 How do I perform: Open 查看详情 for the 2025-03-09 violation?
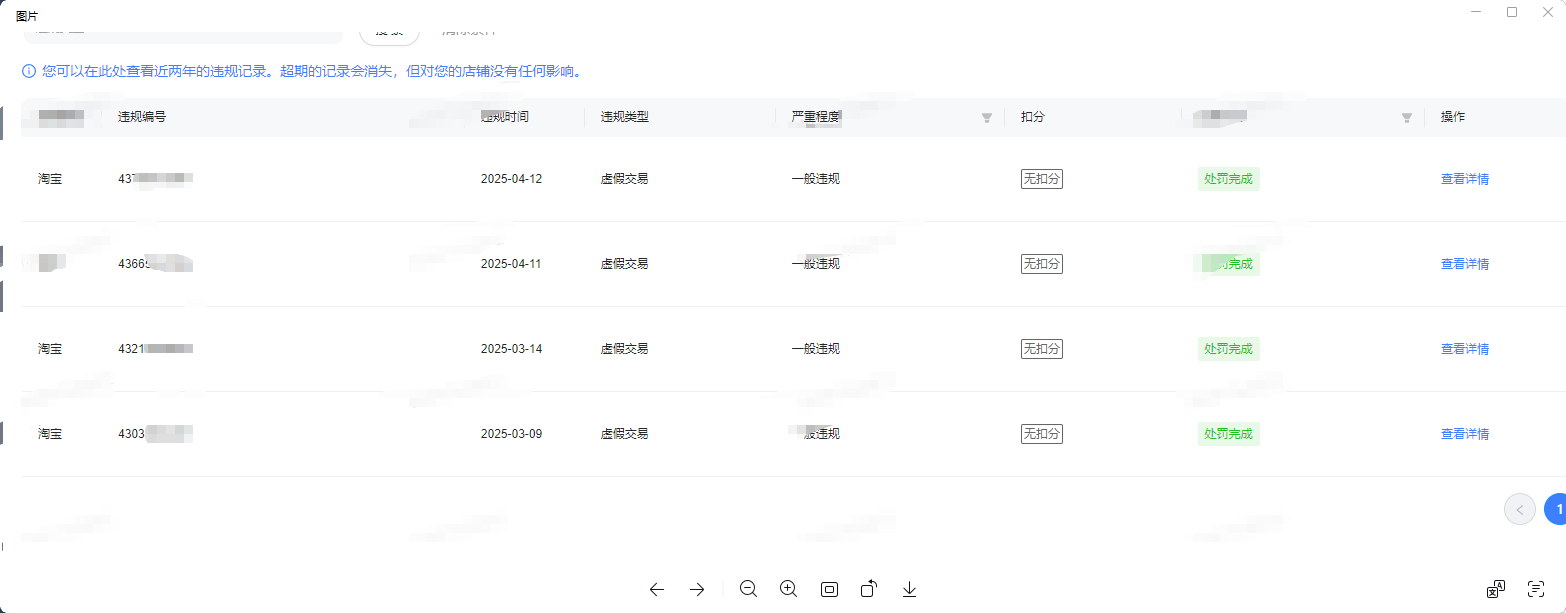click(1464, 434)
